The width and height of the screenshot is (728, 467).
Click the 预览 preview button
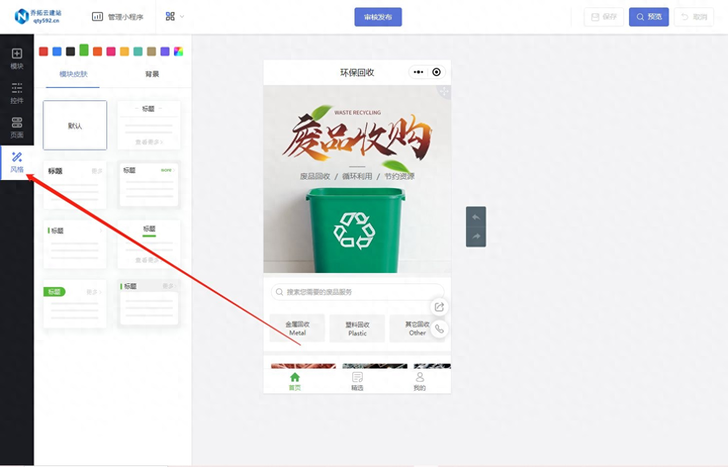click(x=649, y=17)
